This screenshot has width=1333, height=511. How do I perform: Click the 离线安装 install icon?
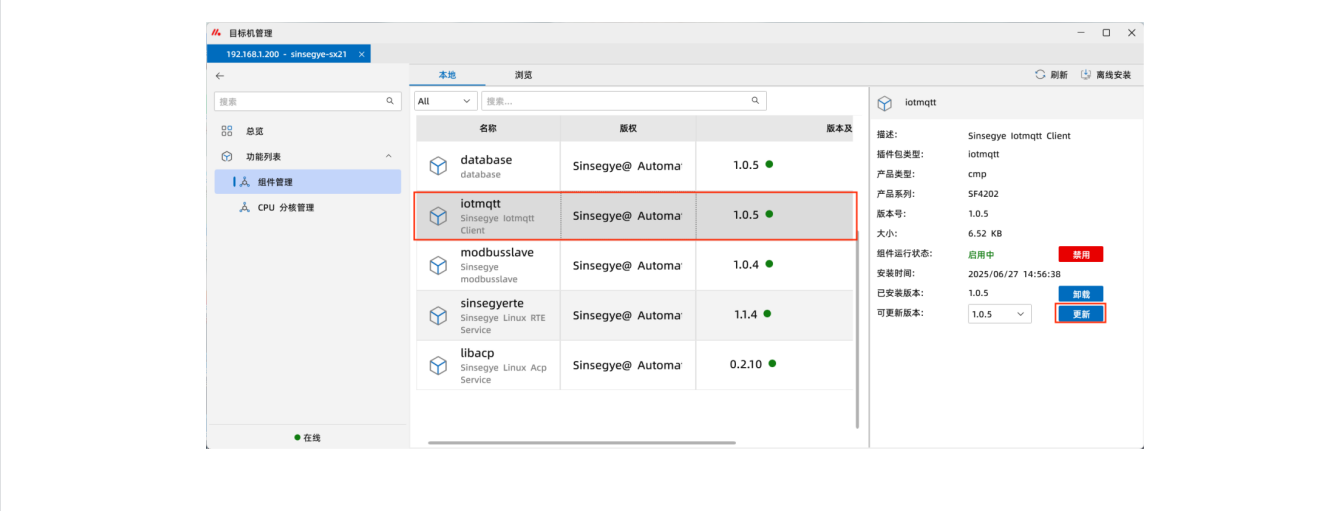point(1086,75)
